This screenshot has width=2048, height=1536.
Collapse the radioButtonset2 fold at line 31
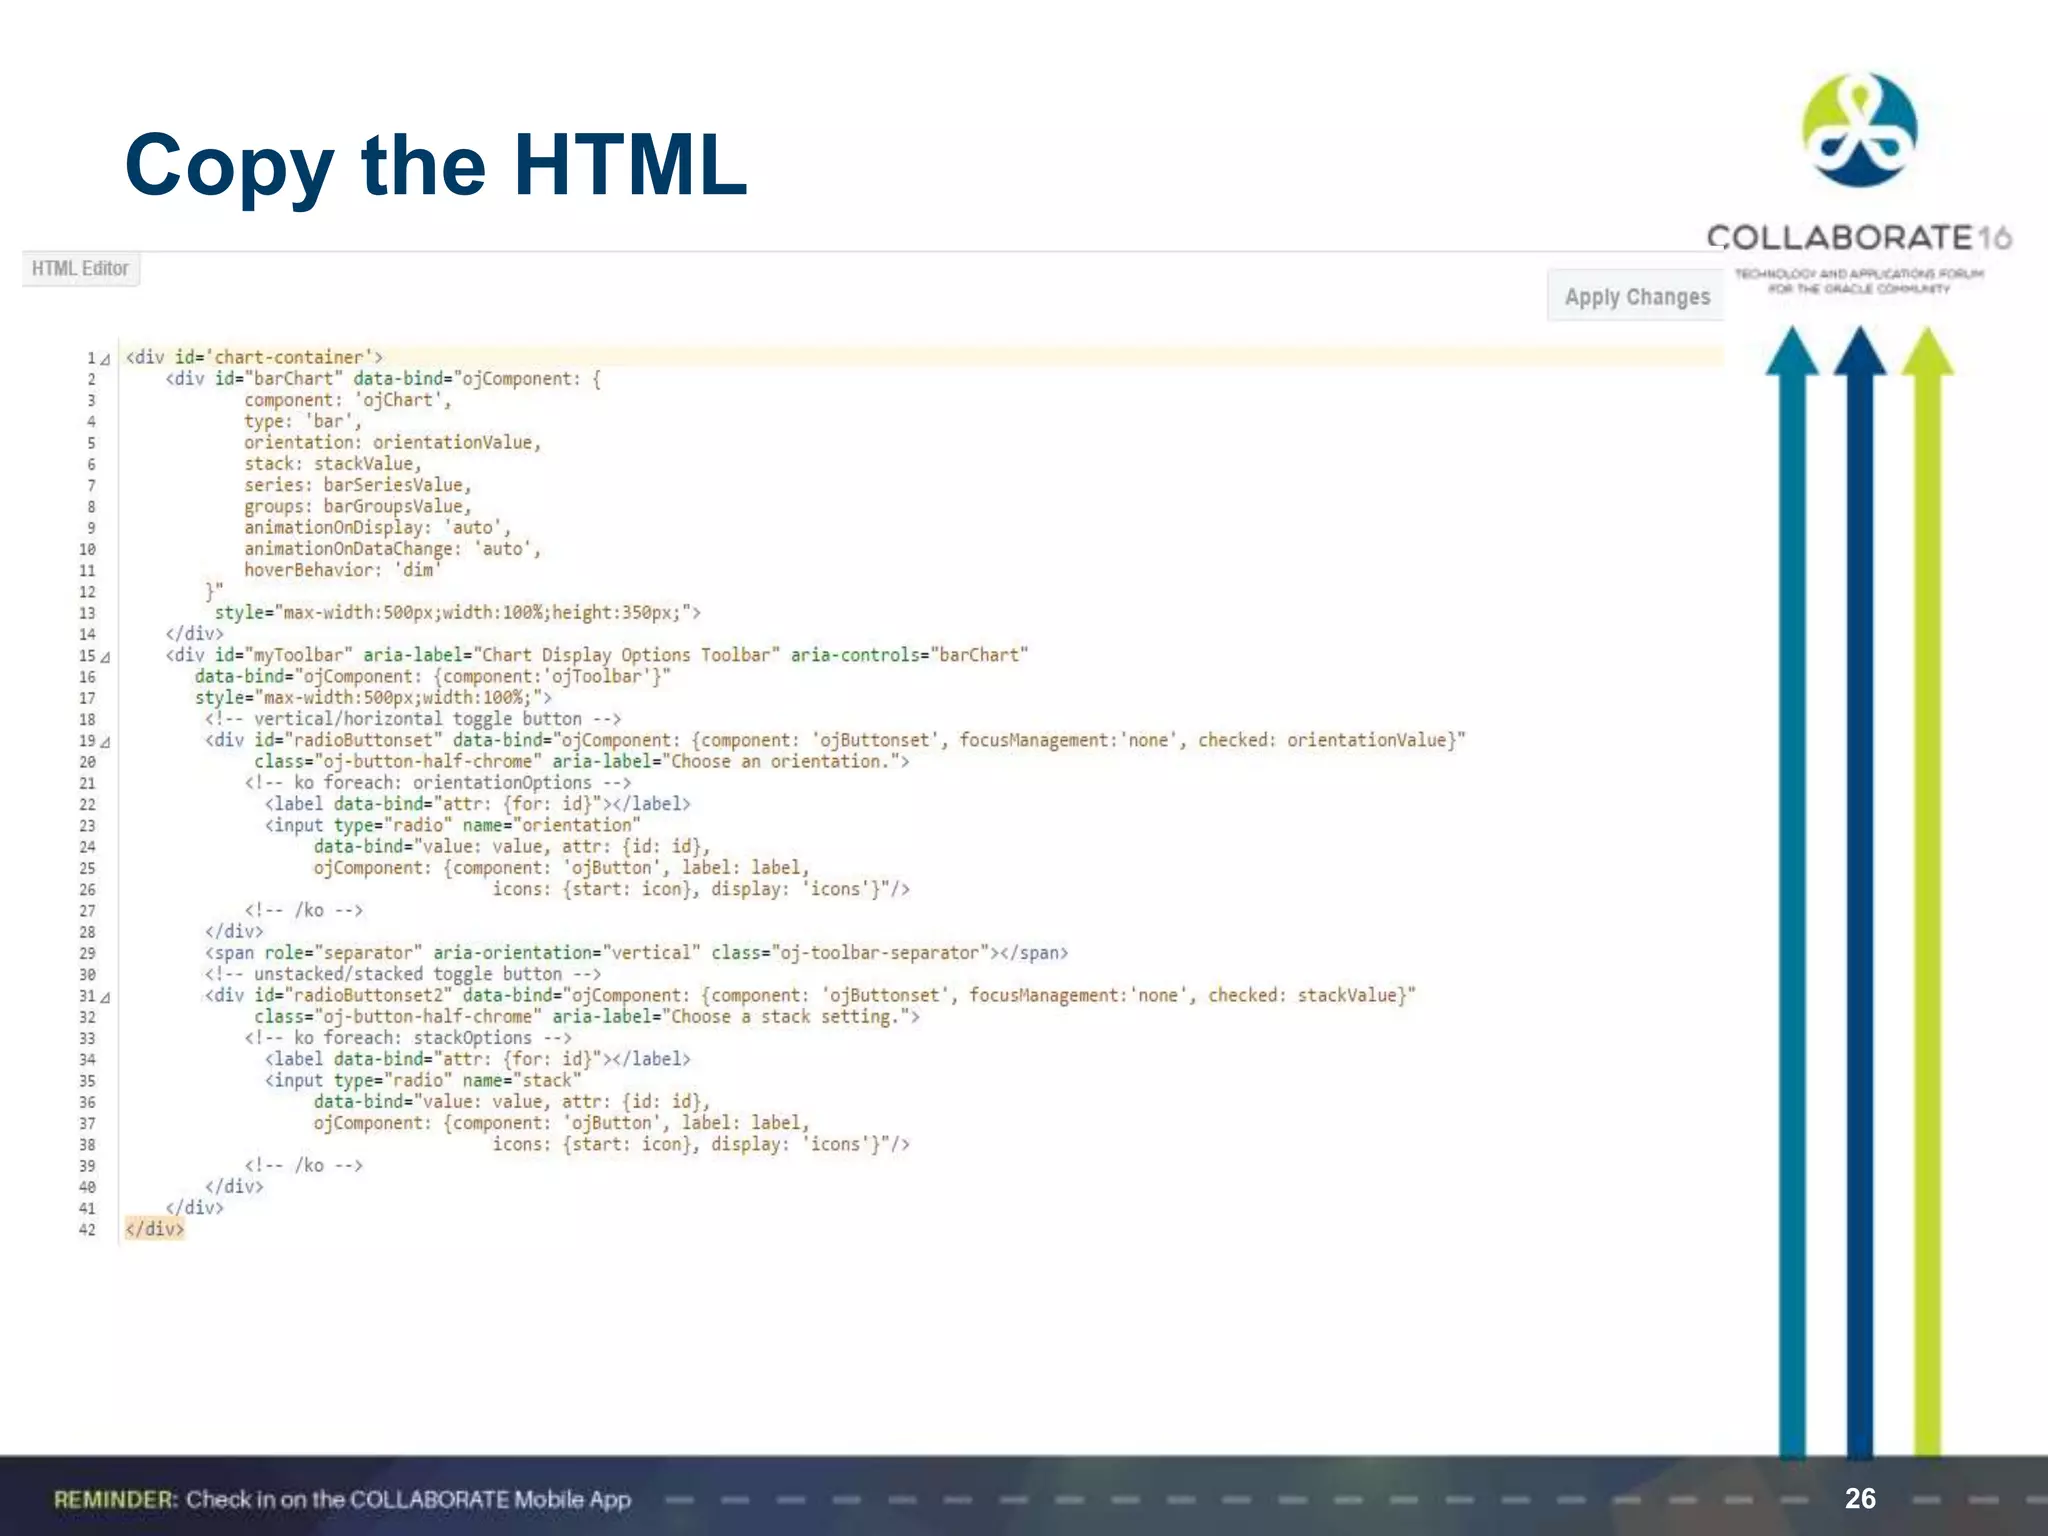(105, 997)
